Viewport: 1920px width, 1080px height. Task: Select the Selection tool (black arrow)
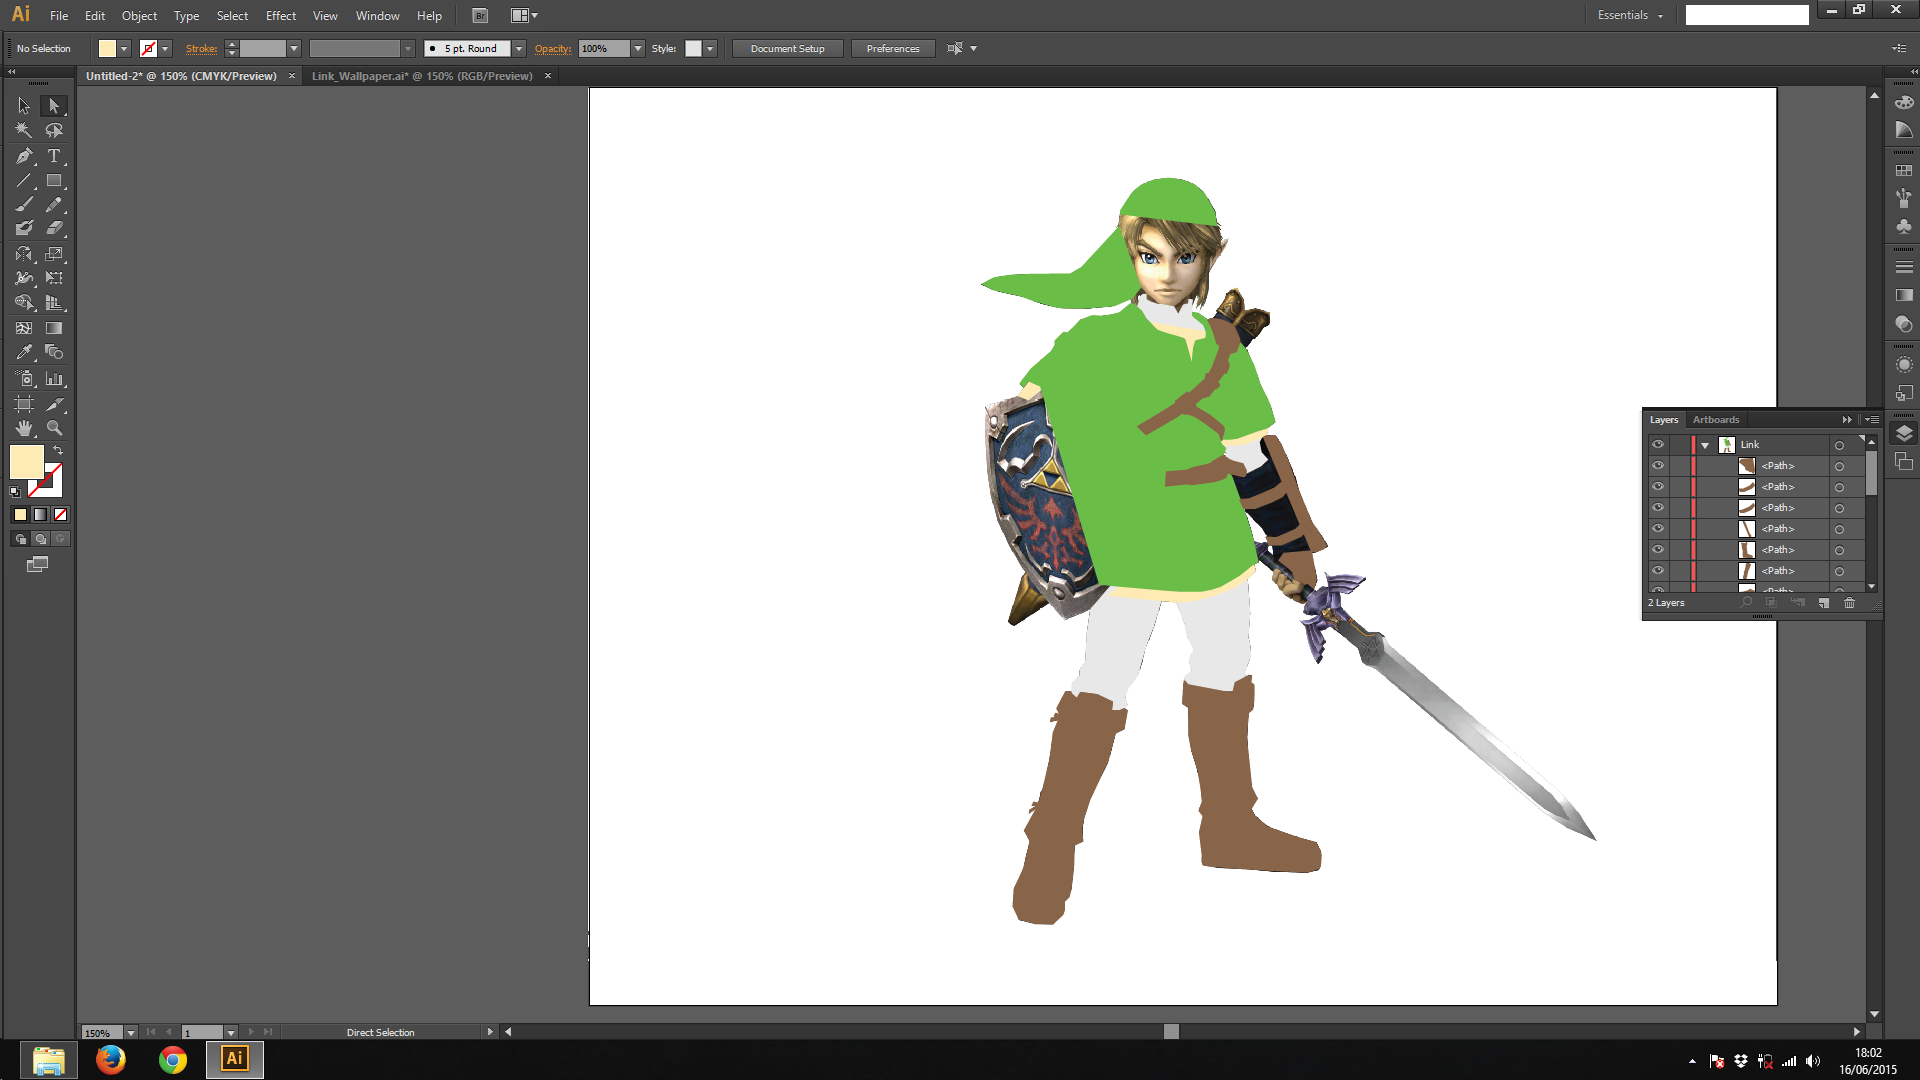click(x=24, y=106)
